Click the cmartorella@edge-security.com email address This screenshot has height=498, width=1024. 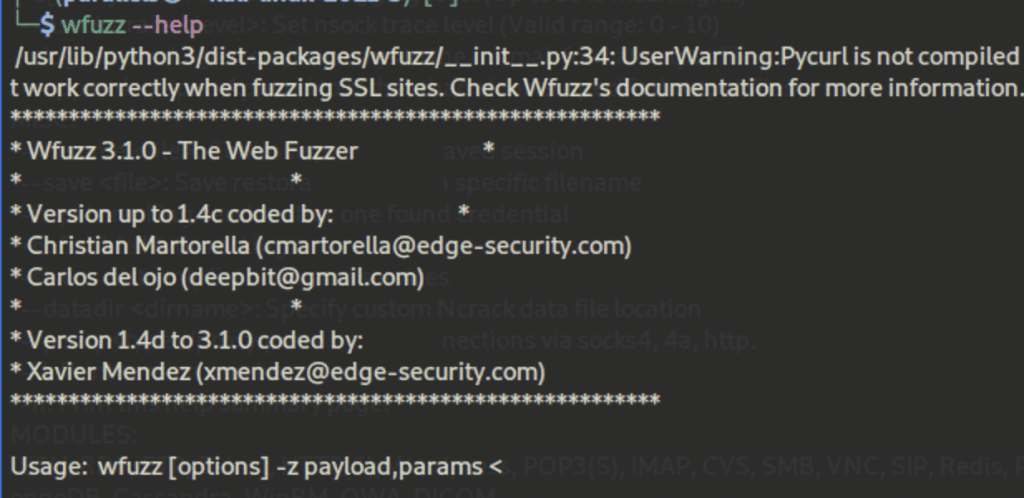(444, 245)
